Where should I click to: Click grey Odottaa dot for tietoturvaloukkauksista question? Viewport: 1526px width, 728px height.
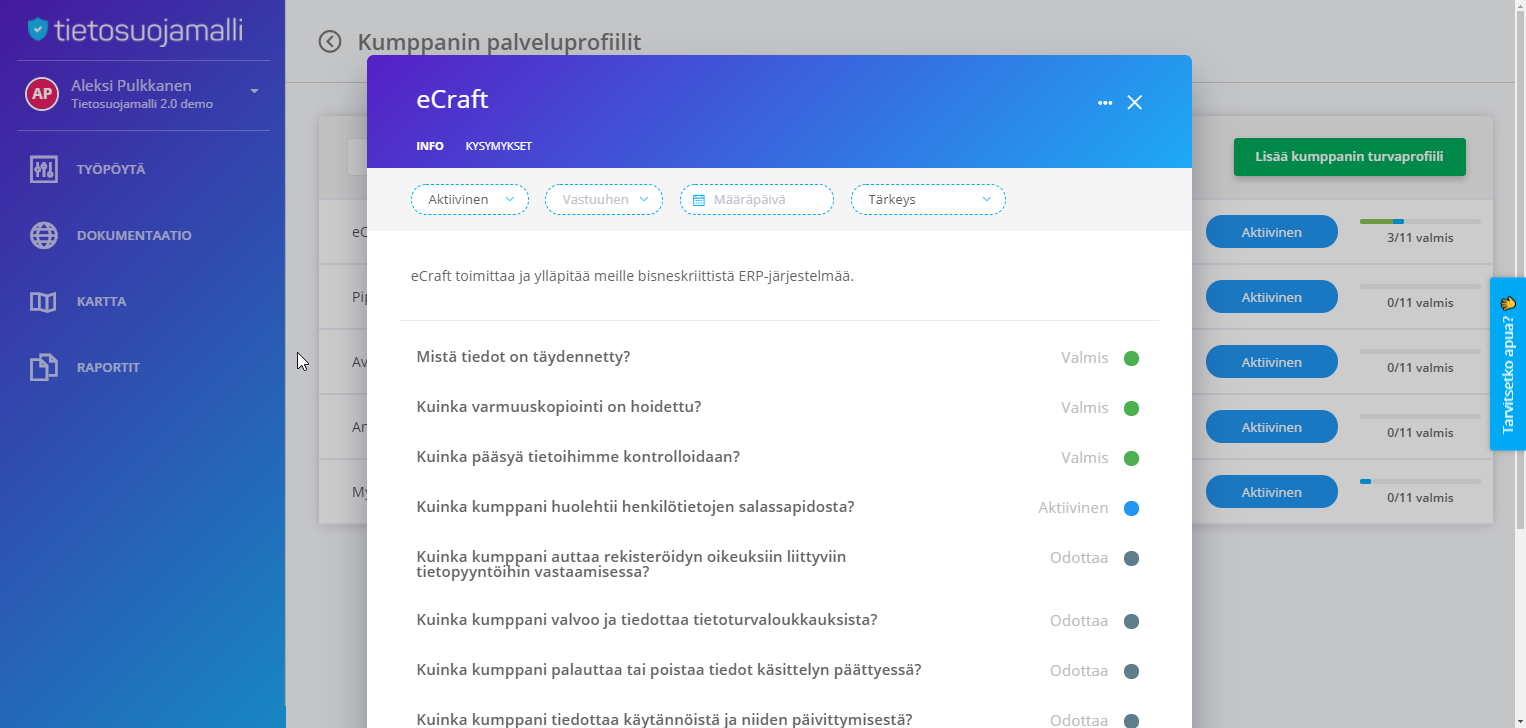[x=1132, y=621]
